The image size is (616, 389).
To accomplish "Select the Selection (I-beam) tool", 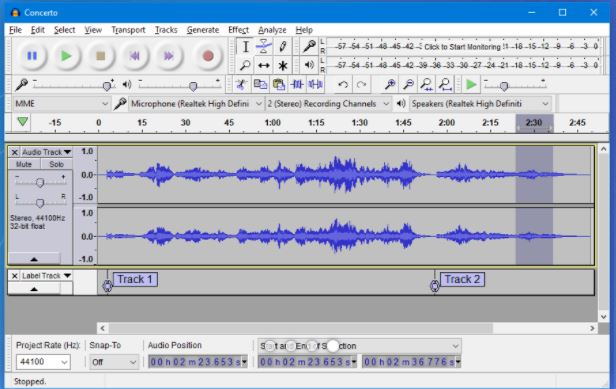I will tap(245, 47).
